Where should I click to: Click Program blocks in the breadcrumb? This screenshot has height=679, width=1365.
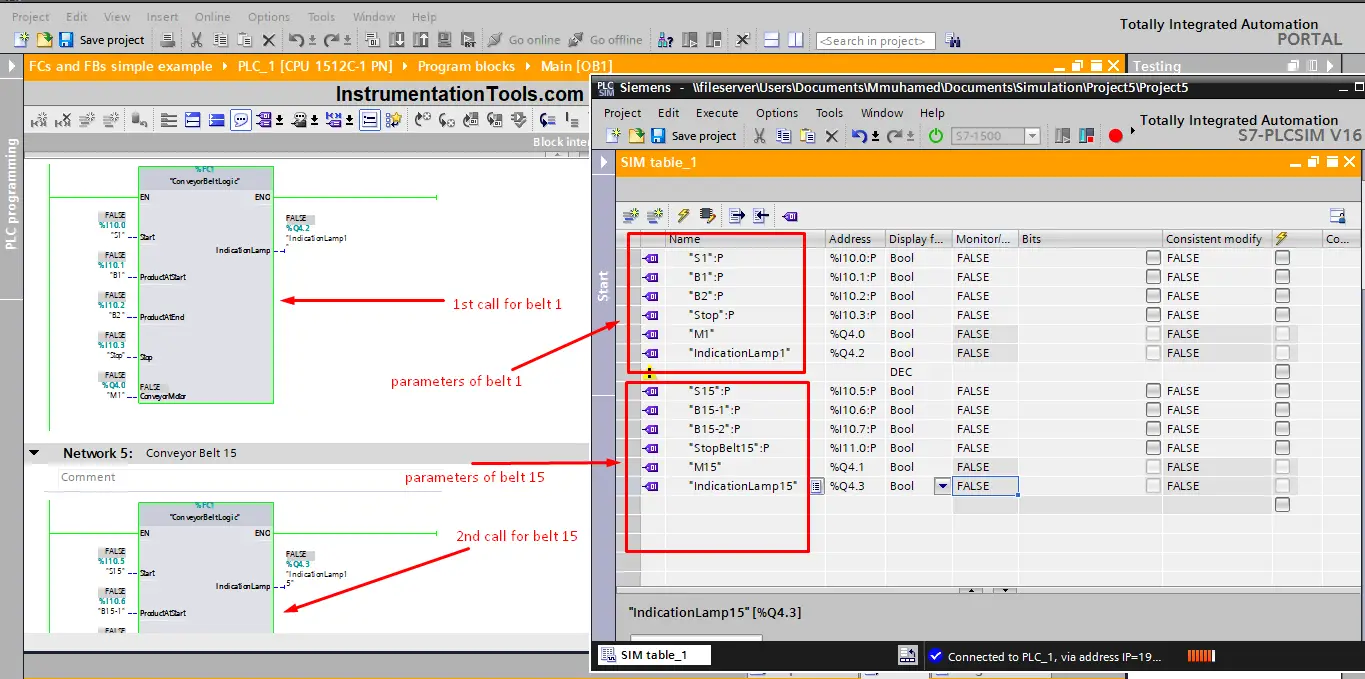466,66
